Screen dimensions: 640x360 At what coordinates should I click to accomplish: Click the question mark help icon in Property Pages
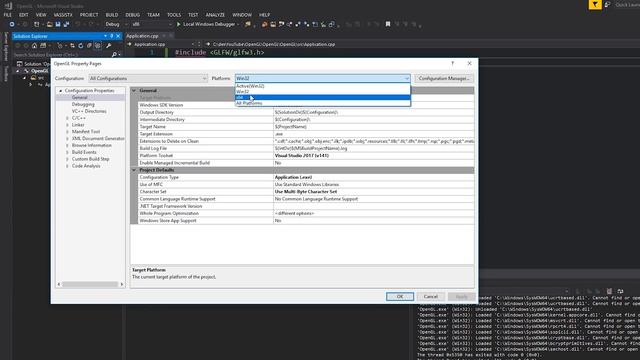pos(452,63)
